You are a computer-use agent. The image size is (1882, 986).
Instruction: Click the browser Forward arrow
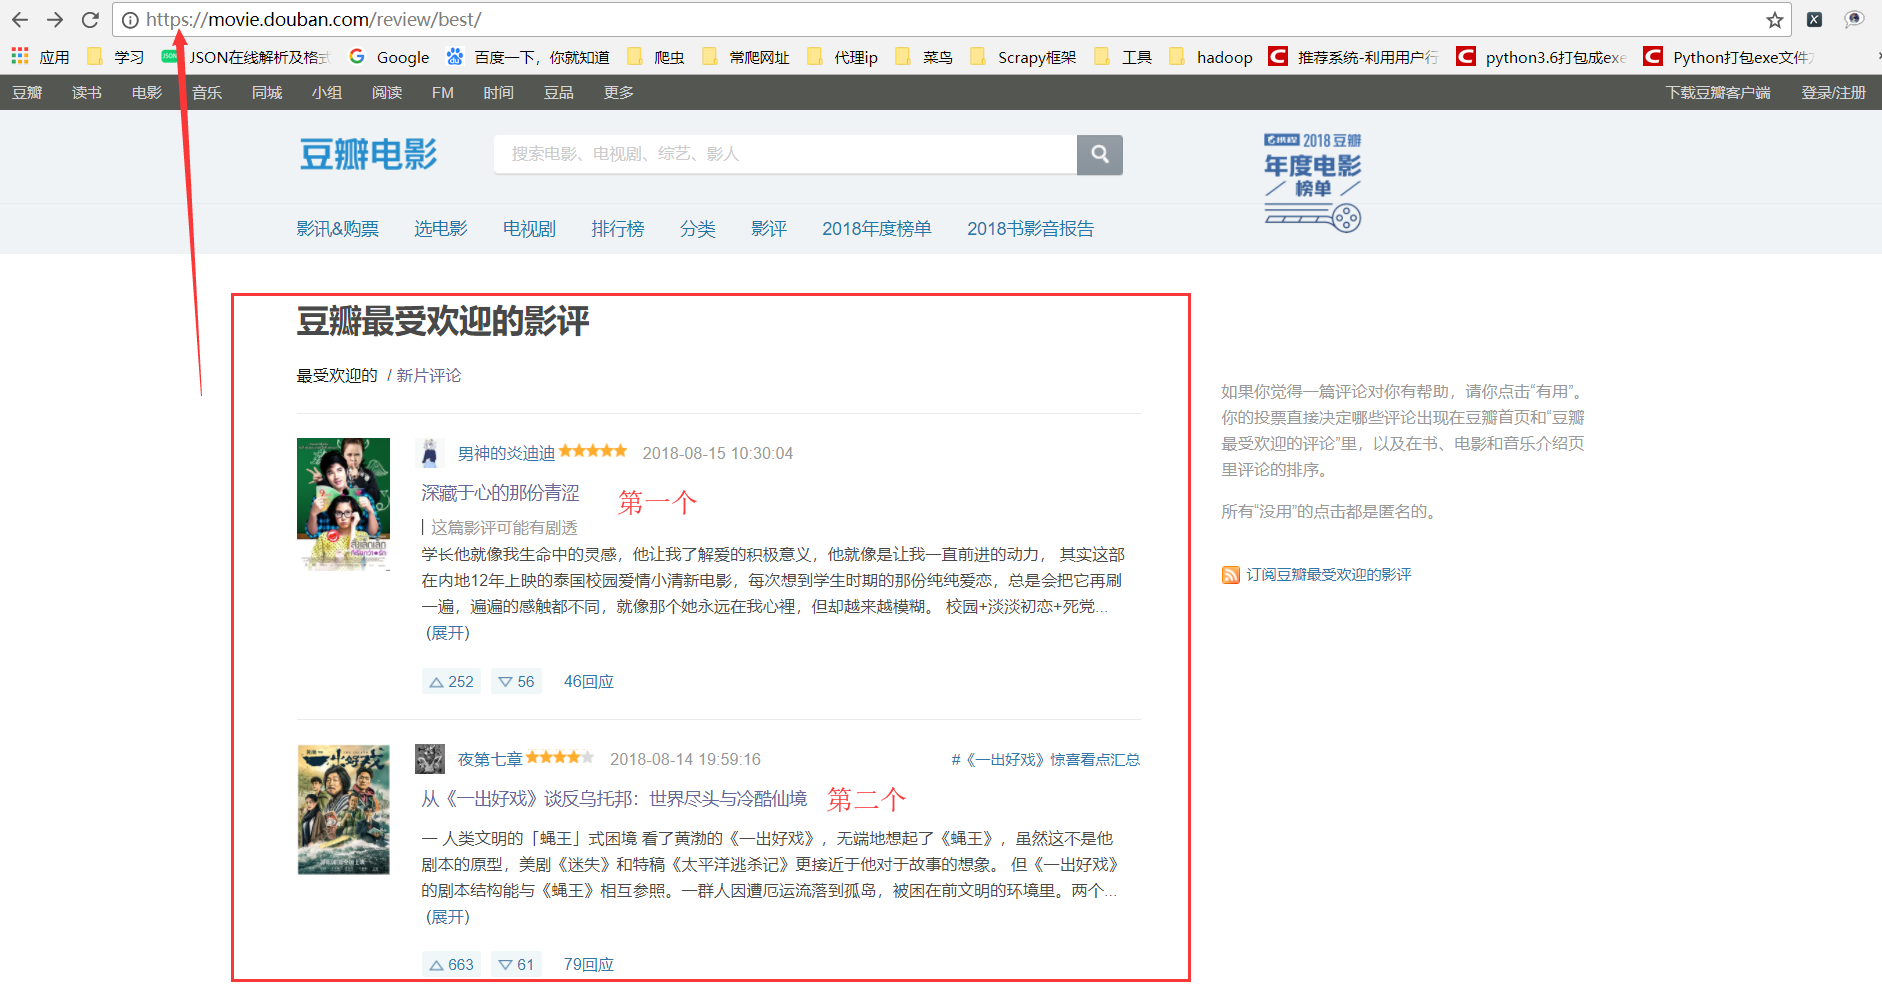(x=55, y=20)
